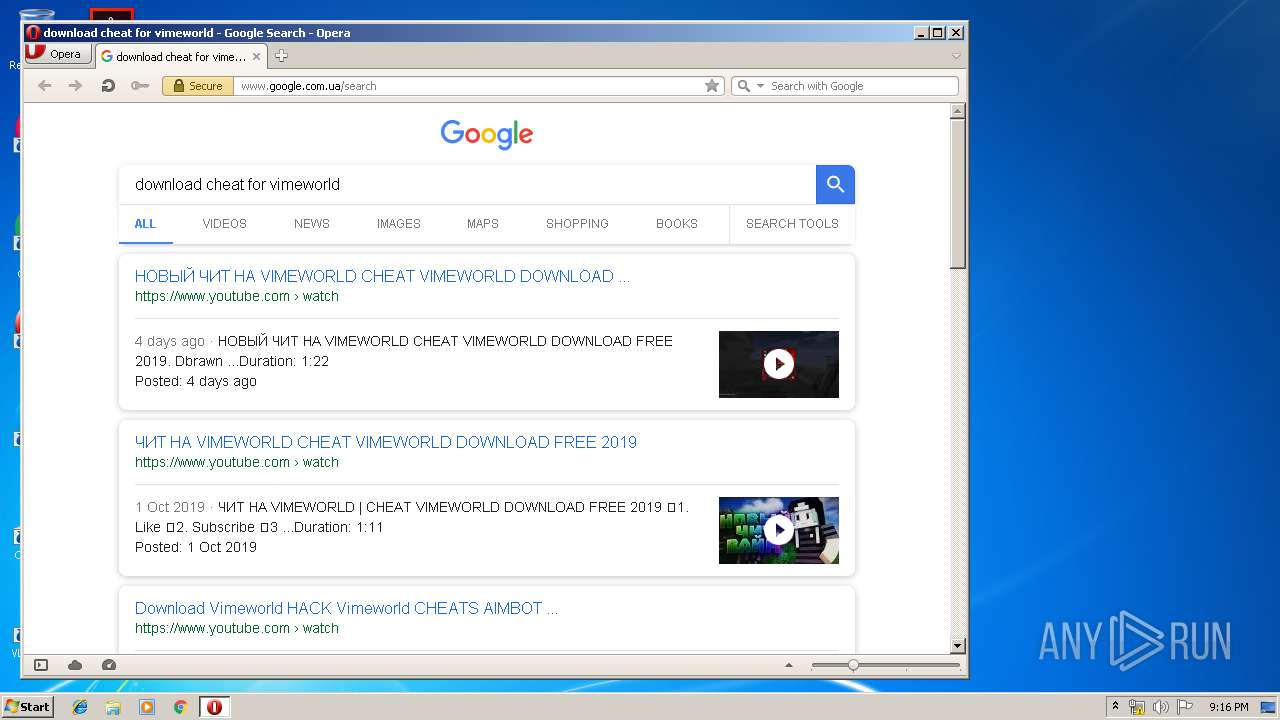Toggle the Opera panels icon in status bar

coord(41,665)
